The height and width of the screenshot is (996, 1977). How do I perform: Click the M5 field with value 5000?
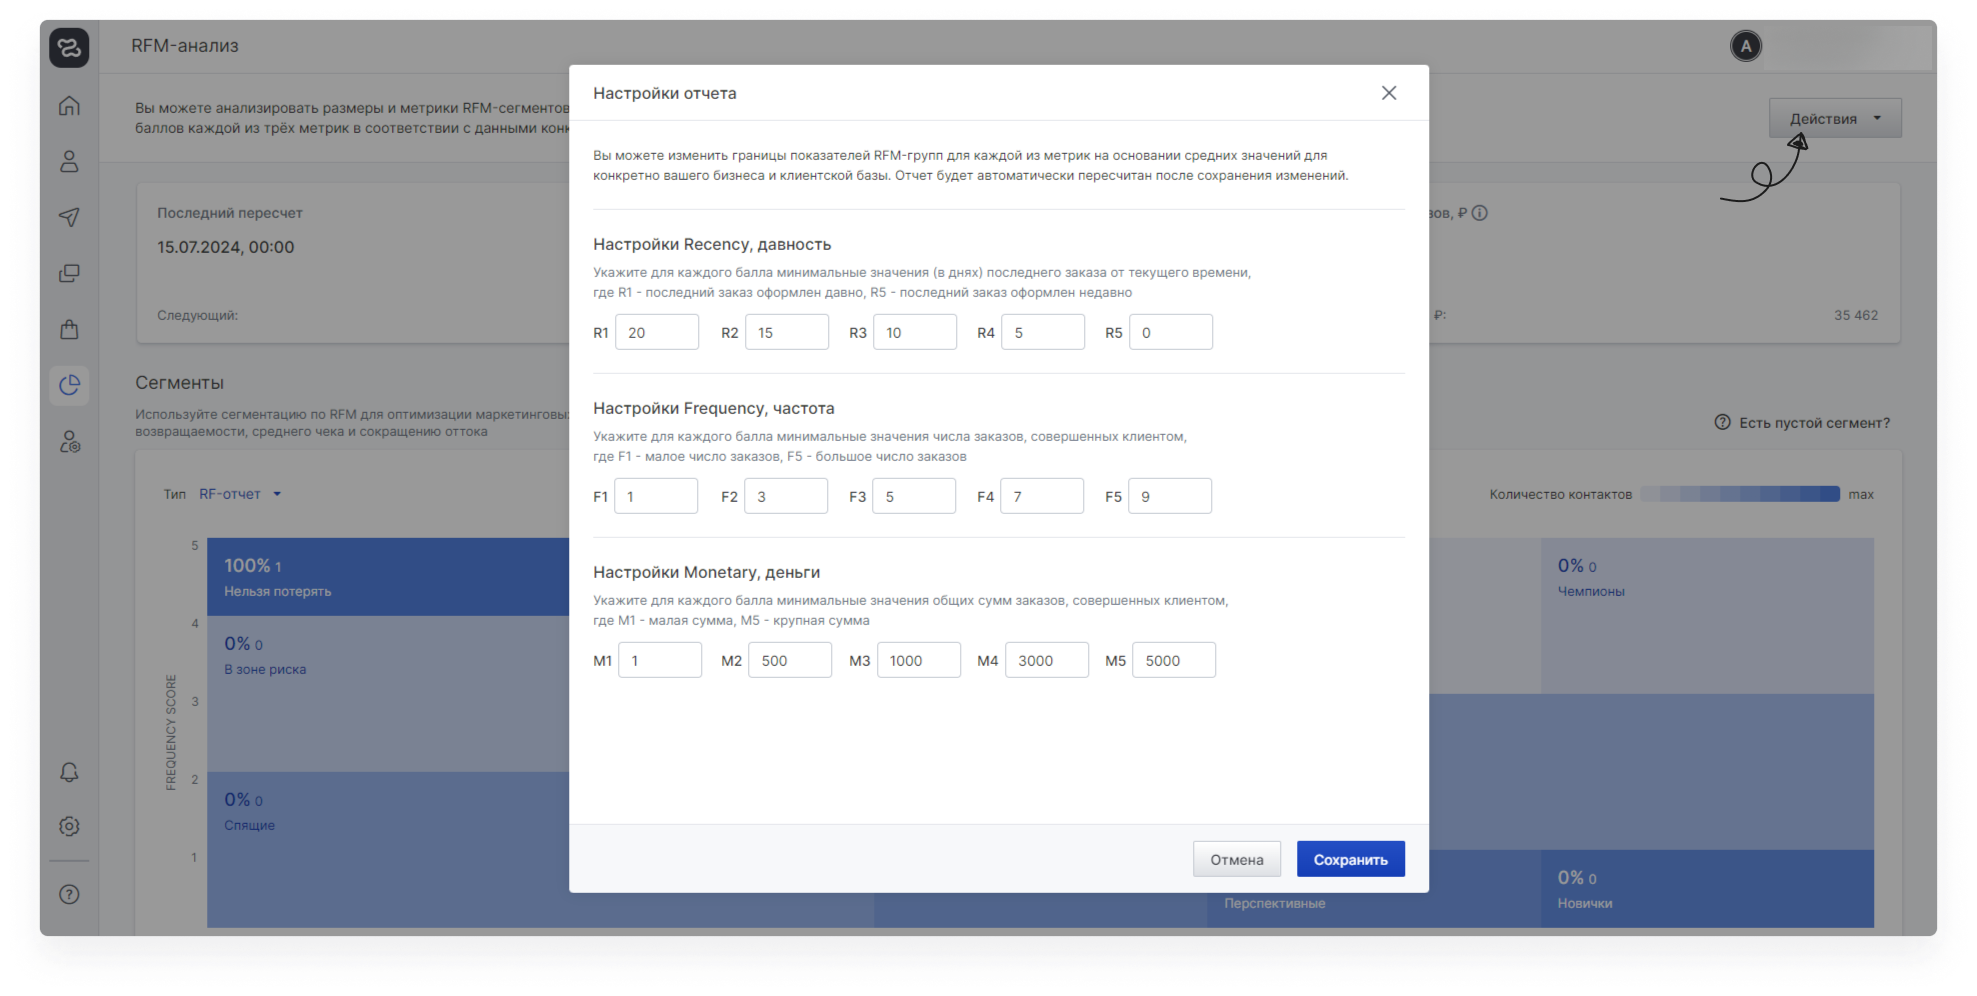pyautogui.click(x=1174, y=660)
